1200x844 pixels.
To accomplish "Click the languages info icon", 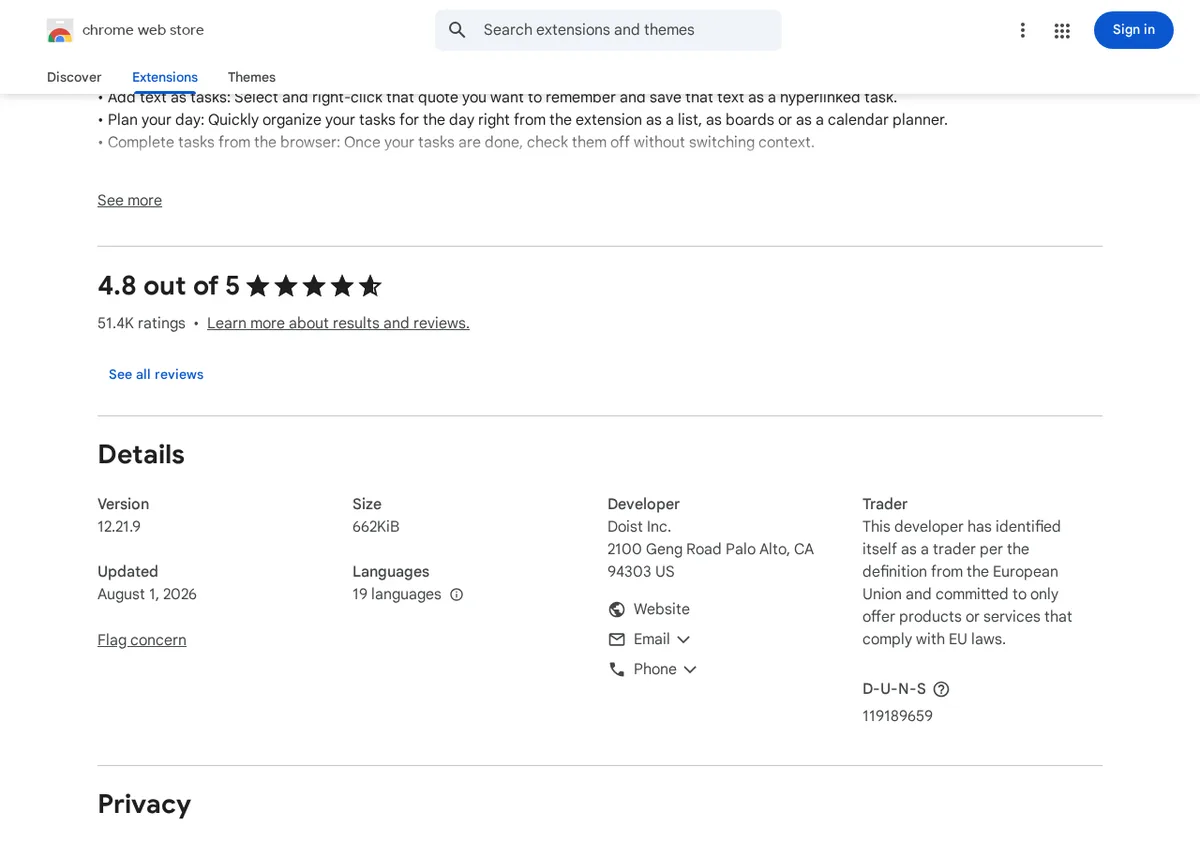I will (456, 594).
